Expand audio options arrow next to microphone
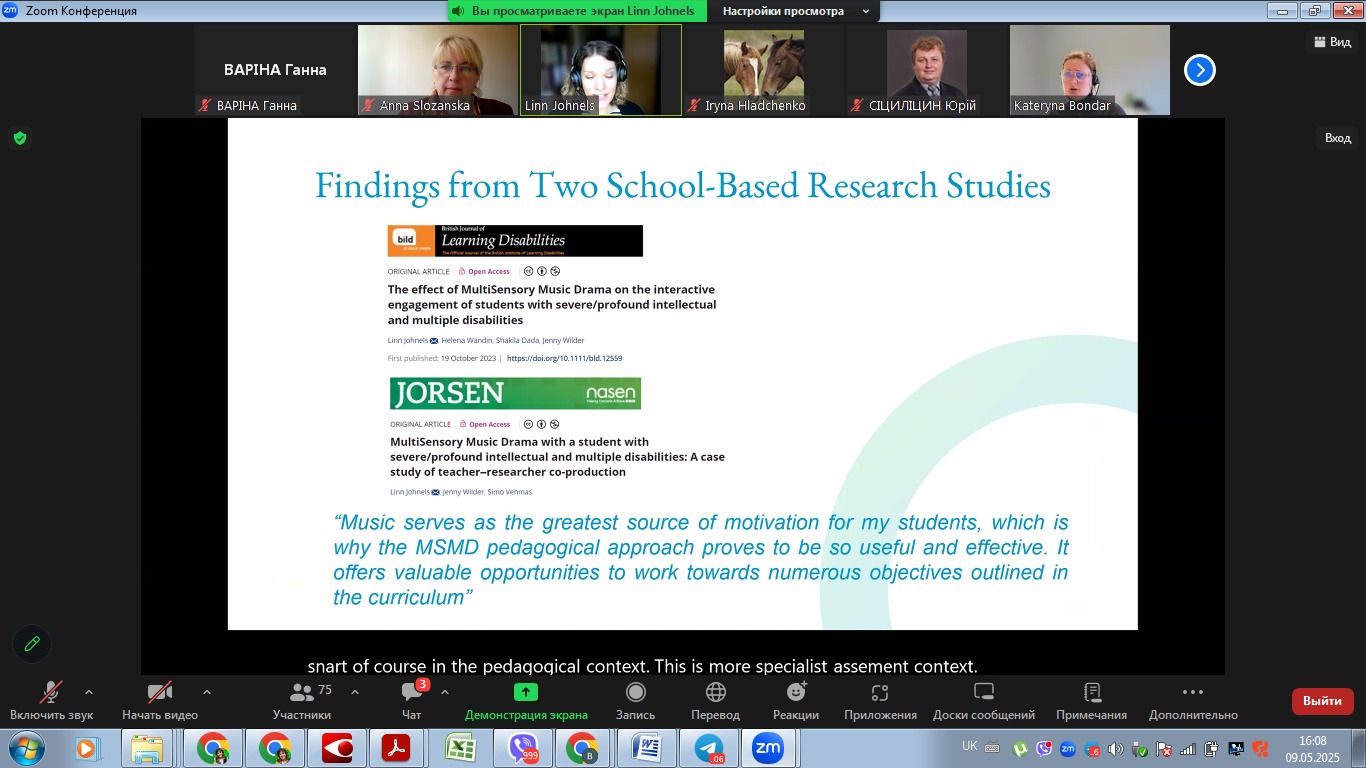 pyautogui.click(x=89, y=691)
